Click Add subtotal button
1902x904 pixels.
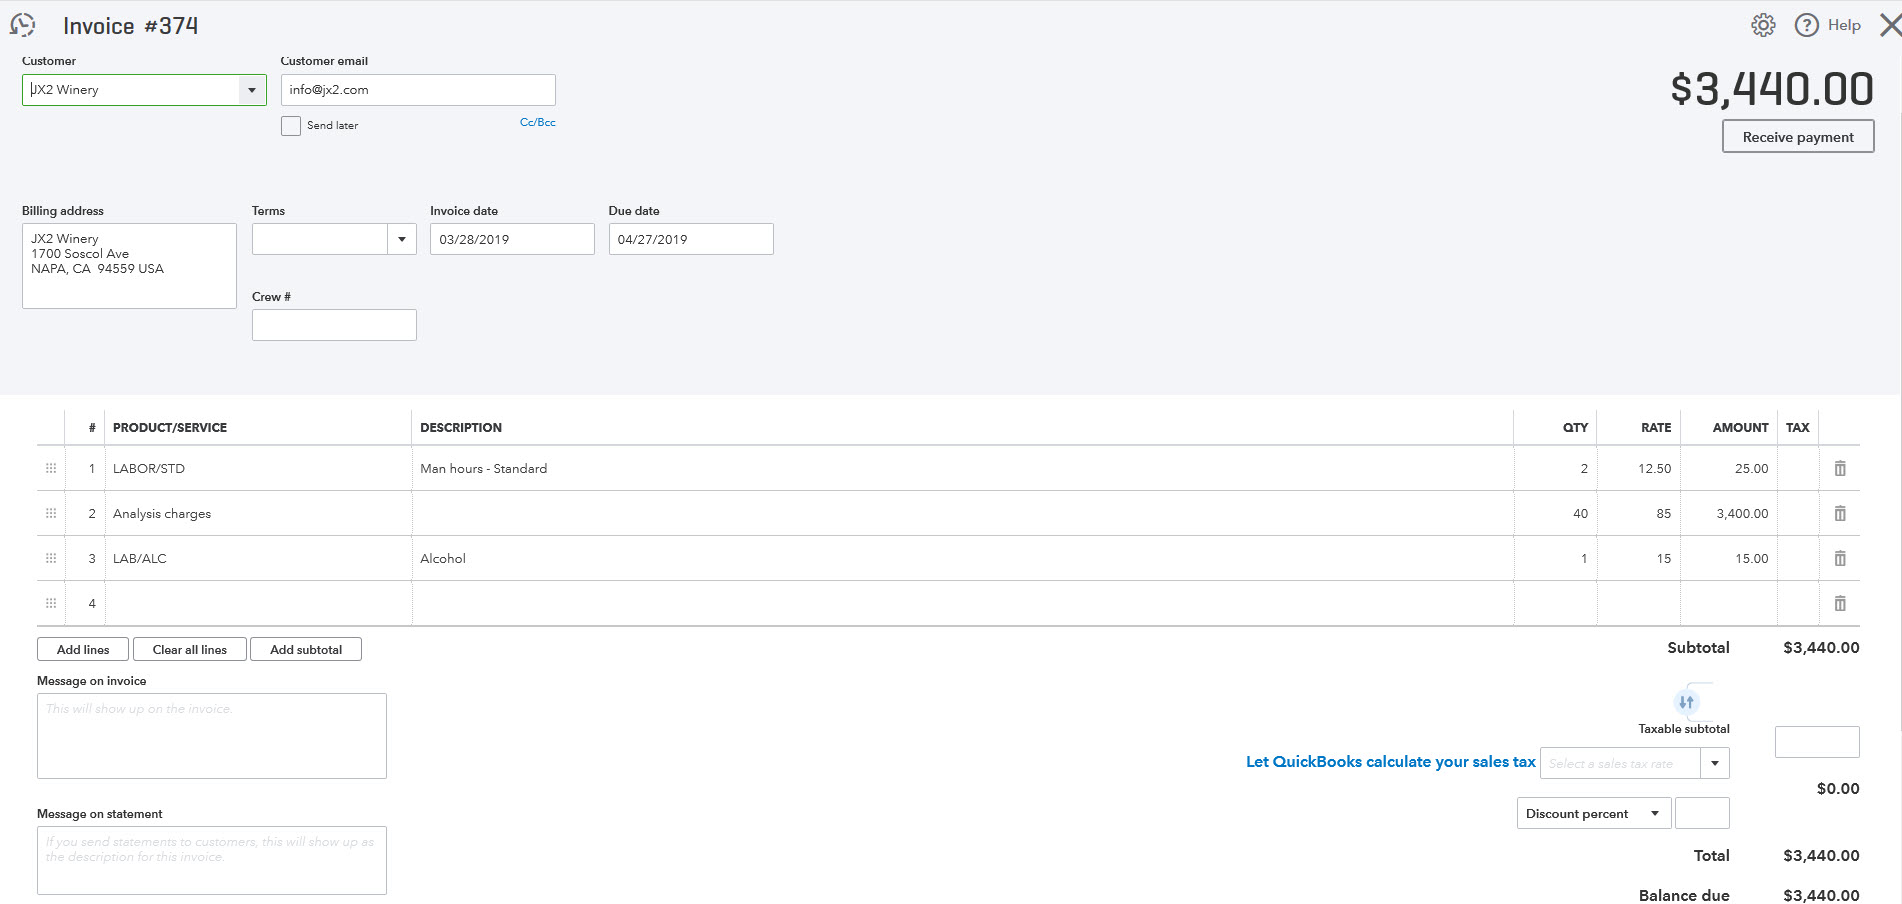click(x=306, y=649)
